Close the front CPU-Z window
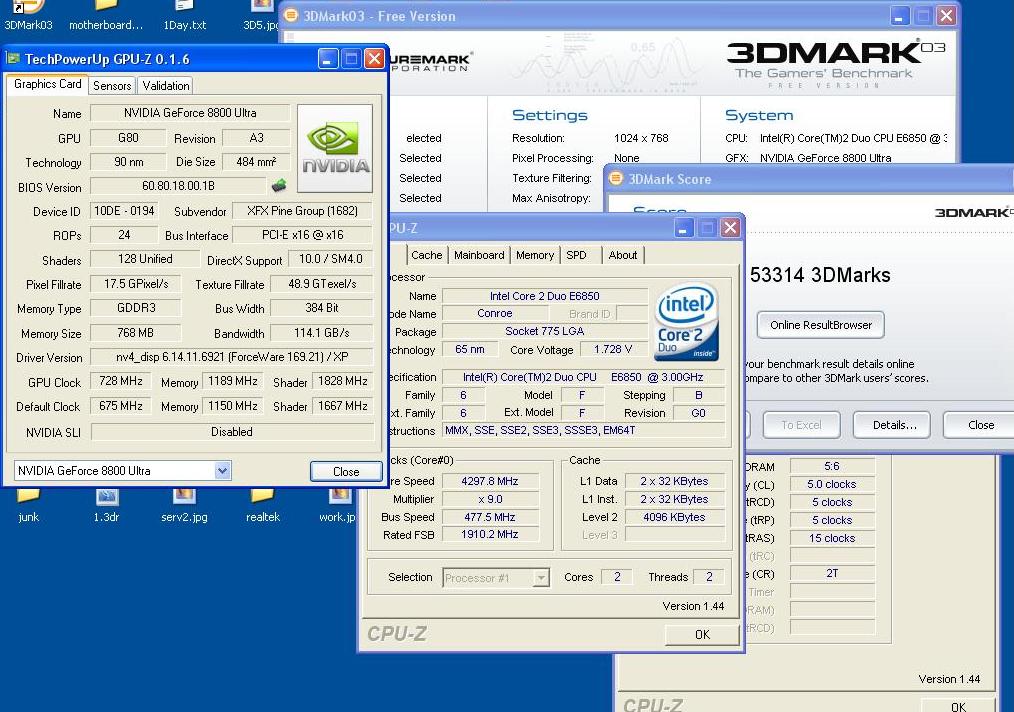Screen dimensions: 1014x712 (730, 228)
